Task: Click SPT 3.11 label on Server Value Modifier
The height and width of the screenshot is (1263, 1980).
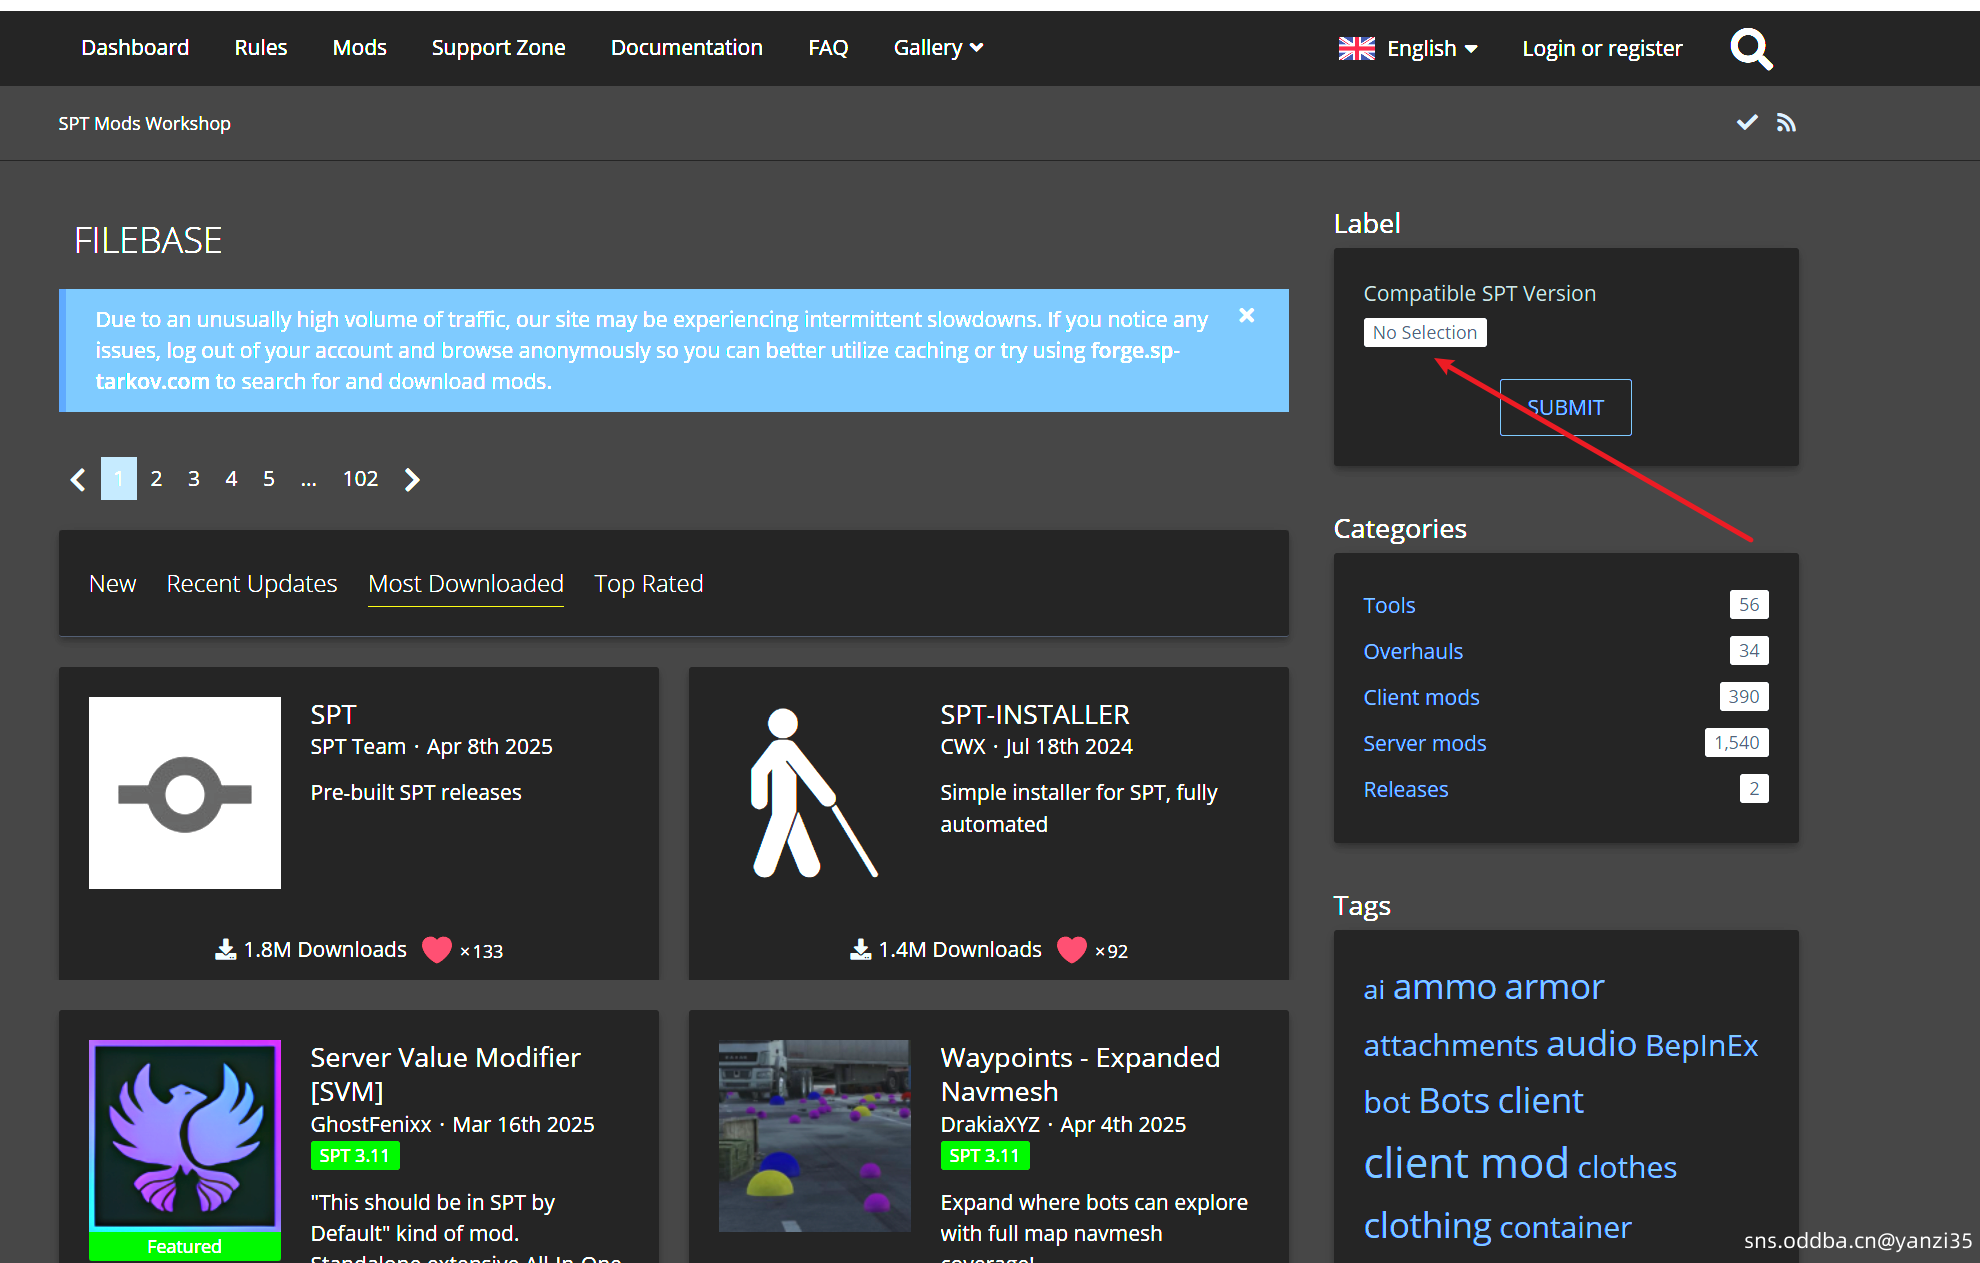Action: (355, 1155)
